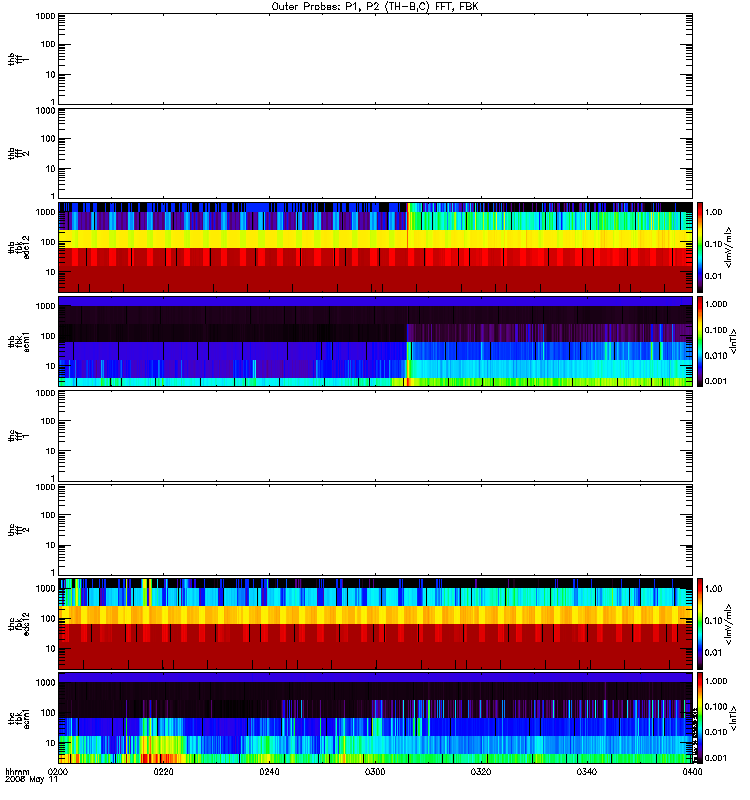Click the "thc fff 1" y-axis label
Image resolution: width=750 pixels, height=800 pixels.
pos(19,436)
